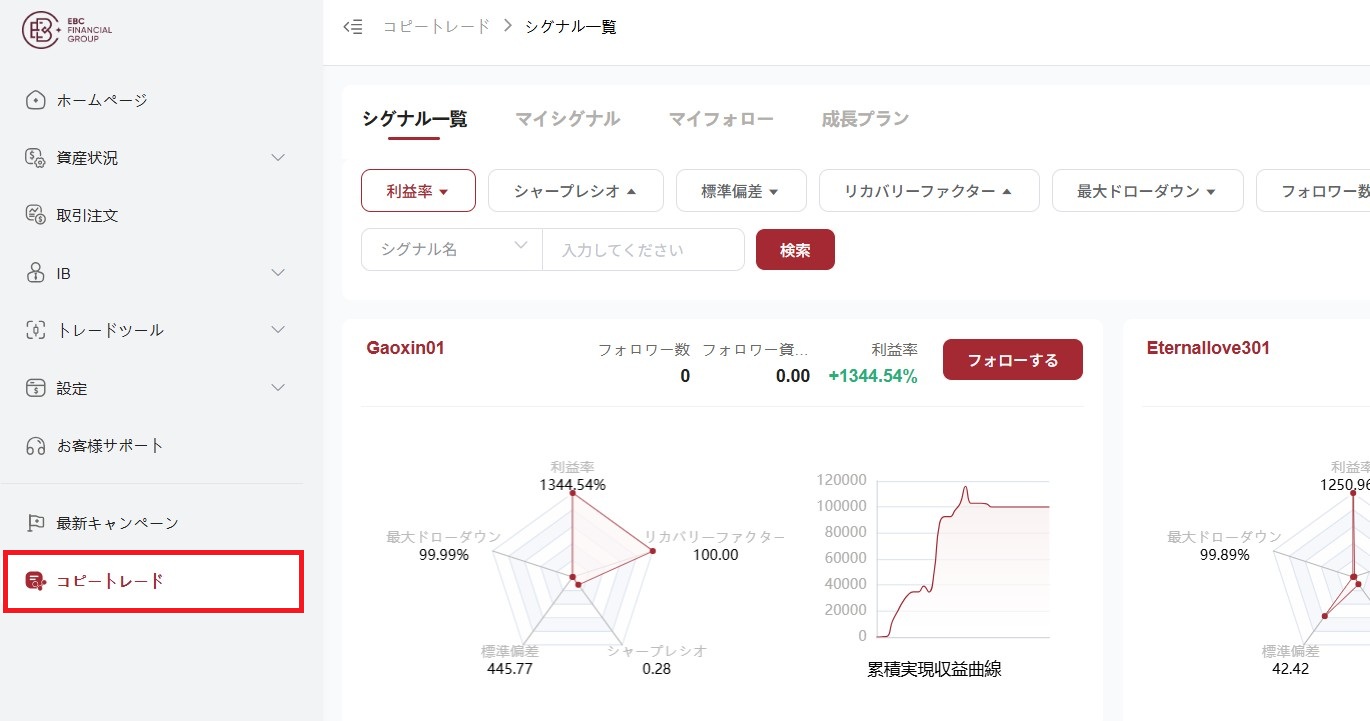Click the 最新キャンペーン campaign flag icon
The width and height of the screenshot is (1370, 721).
click(36, 523)
